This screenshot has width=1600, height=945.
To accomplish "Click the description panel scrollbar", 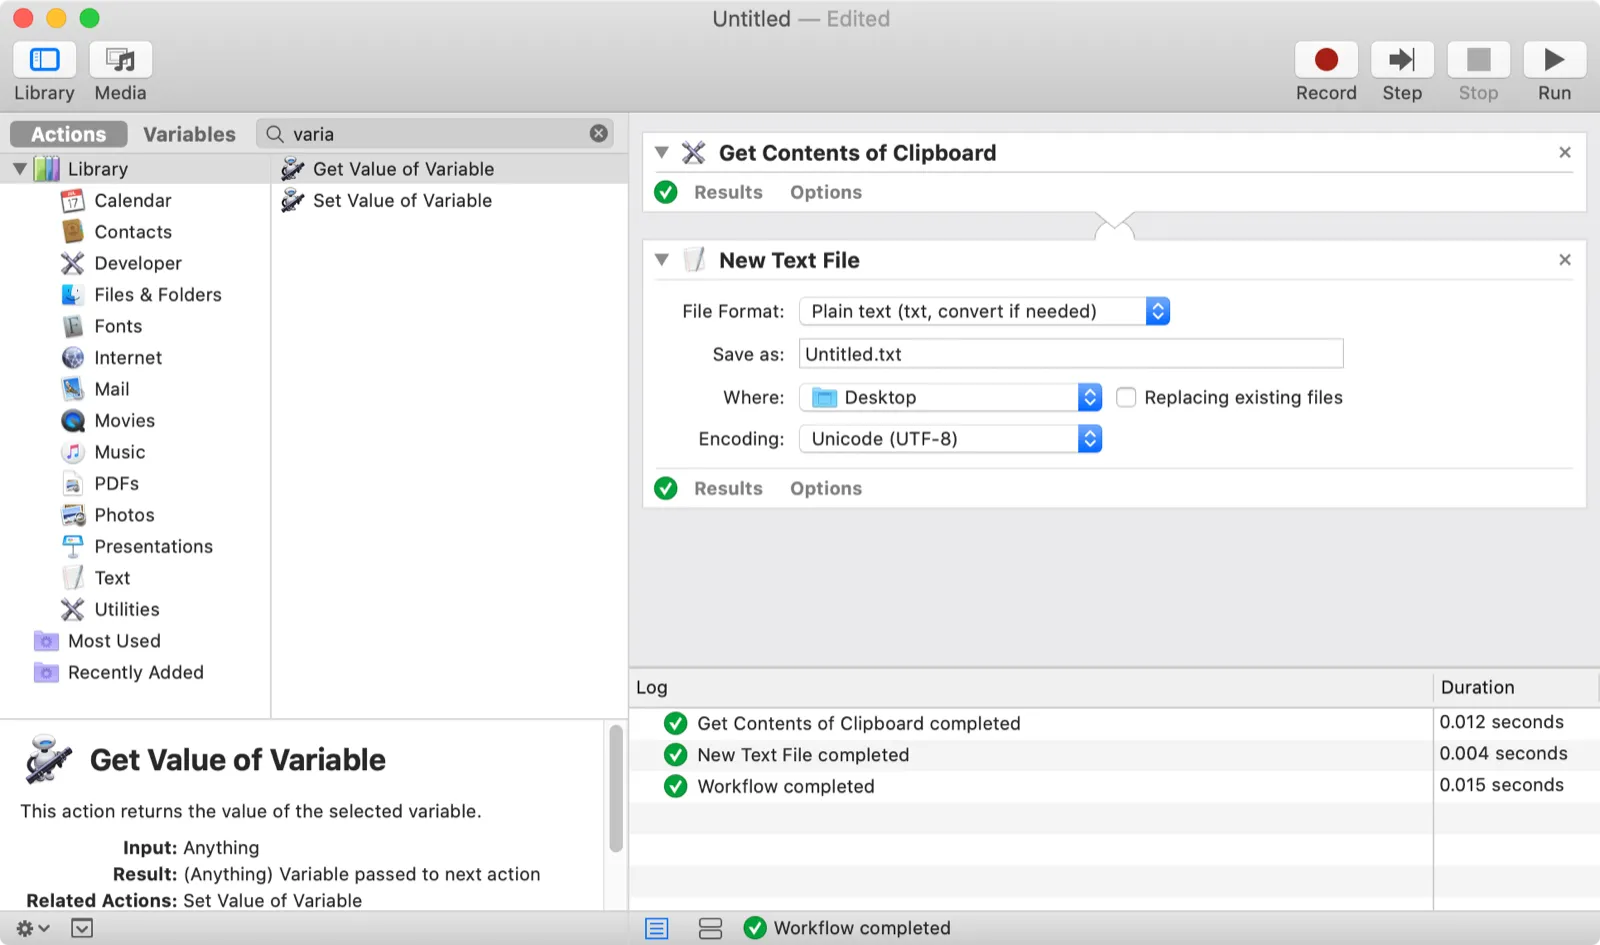I will pos(616,790).
